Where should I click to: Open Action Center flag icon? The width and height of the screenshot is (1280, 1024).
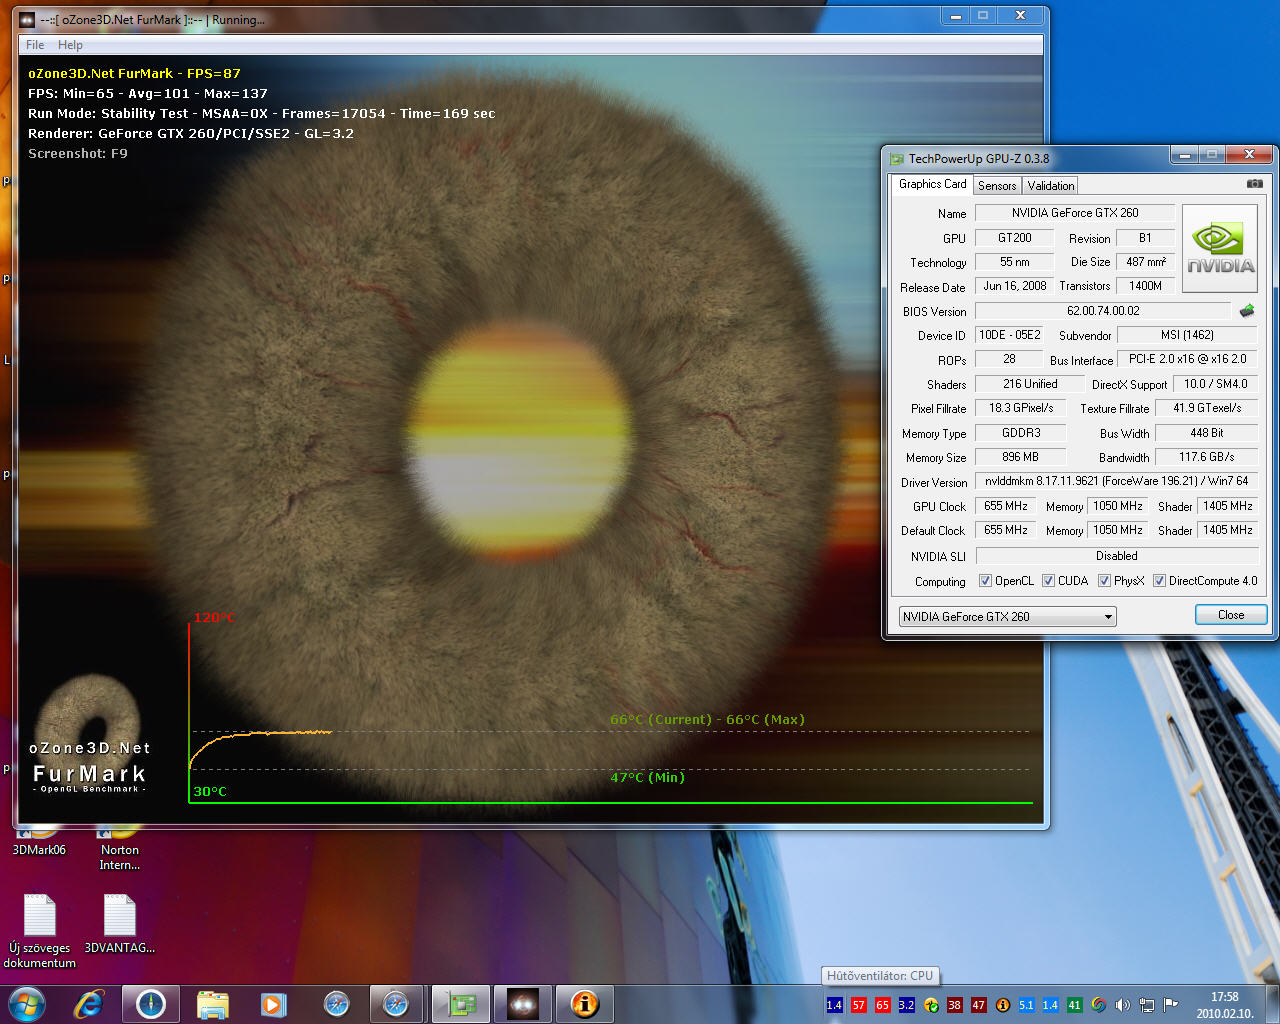(x=1170, y=1005)
